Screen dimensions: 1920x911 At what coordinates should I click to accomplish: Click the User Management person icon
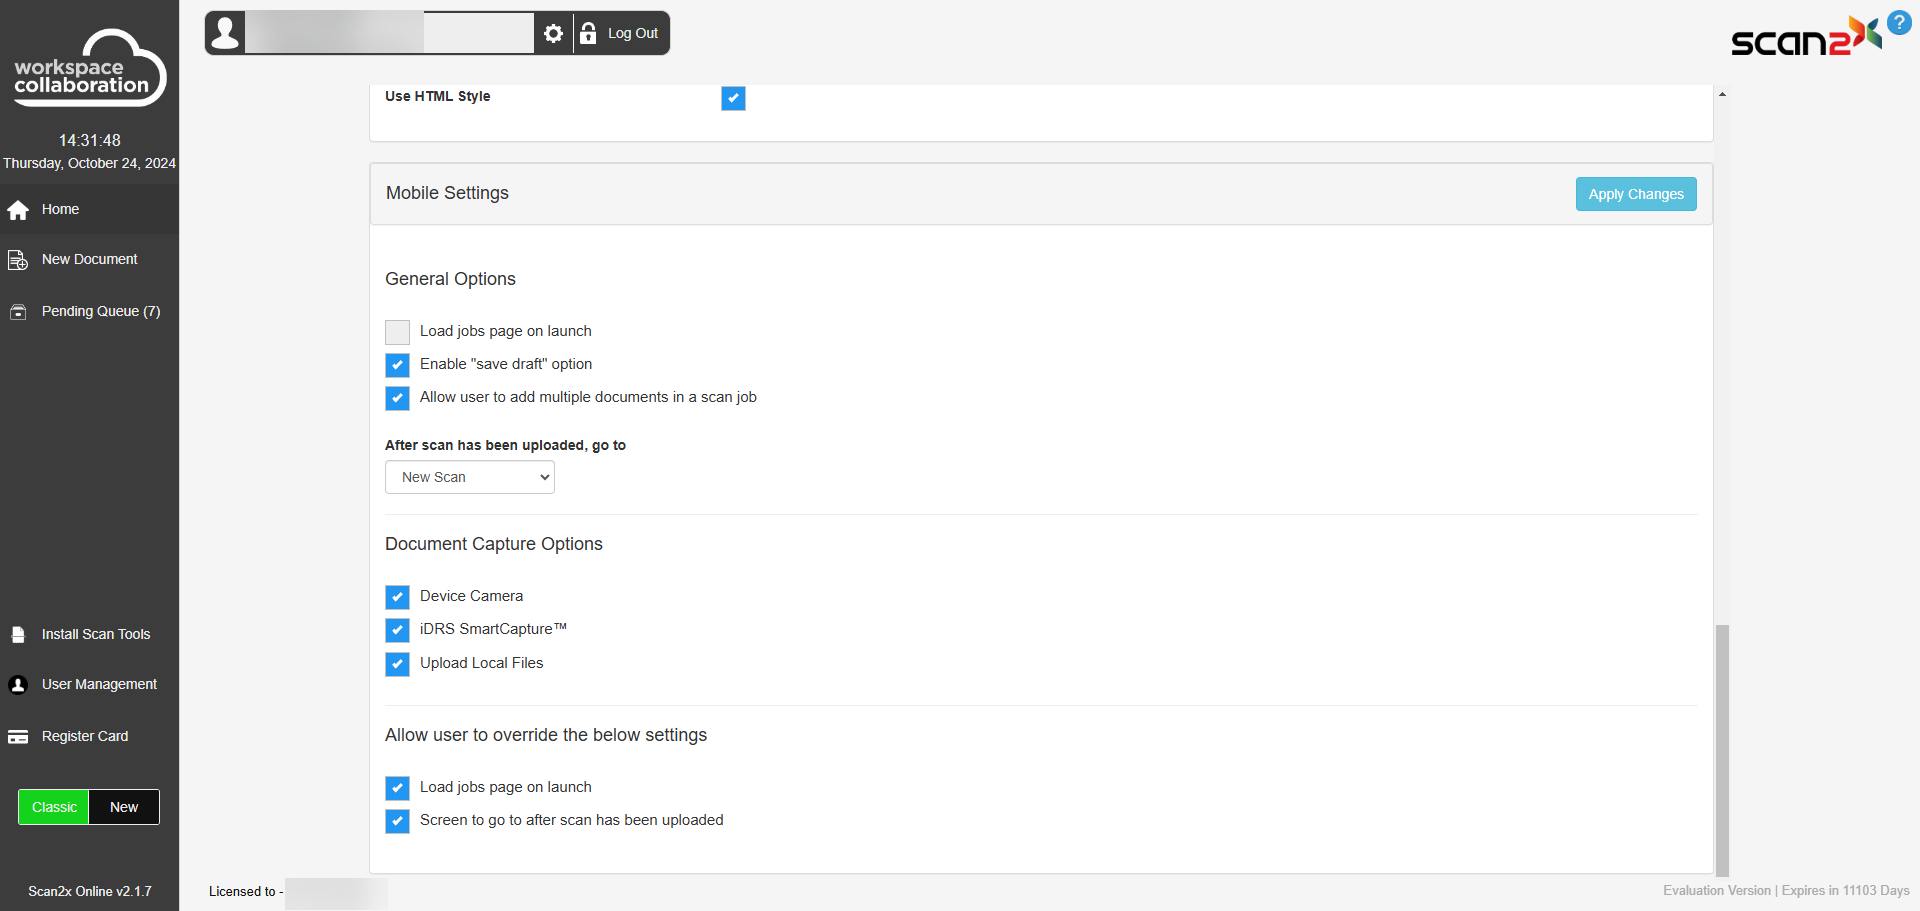18,685
